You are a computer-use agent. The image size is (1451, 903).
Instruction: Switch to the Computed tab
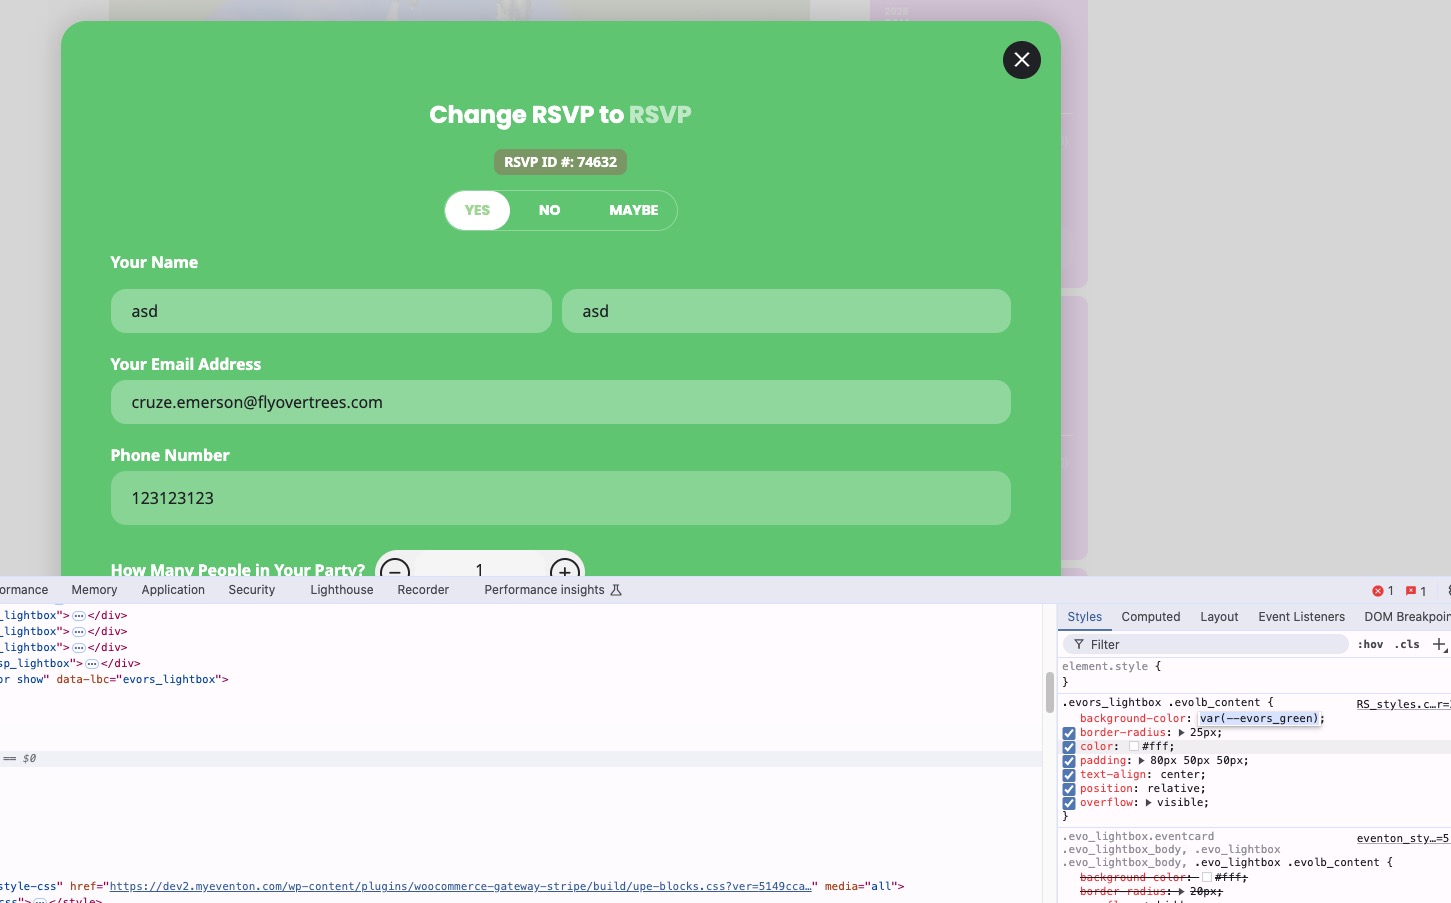pos(1150,617)
